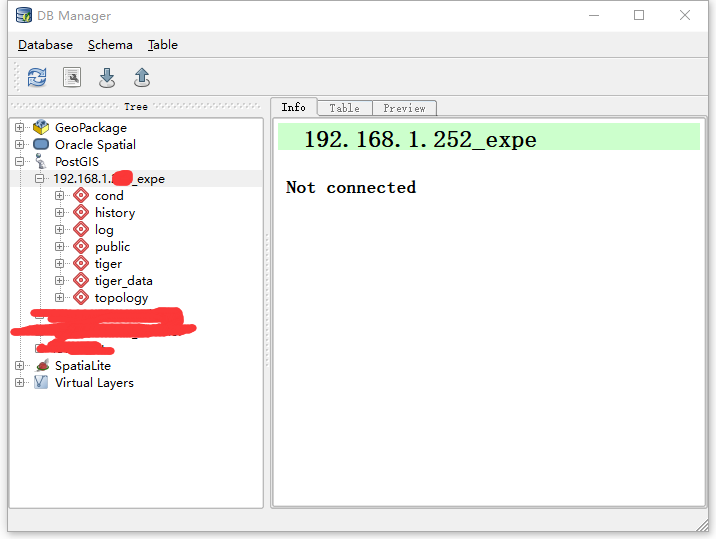Click the toolbar drag handle
This screenshot has height=539, width=716.
(17, 77)
